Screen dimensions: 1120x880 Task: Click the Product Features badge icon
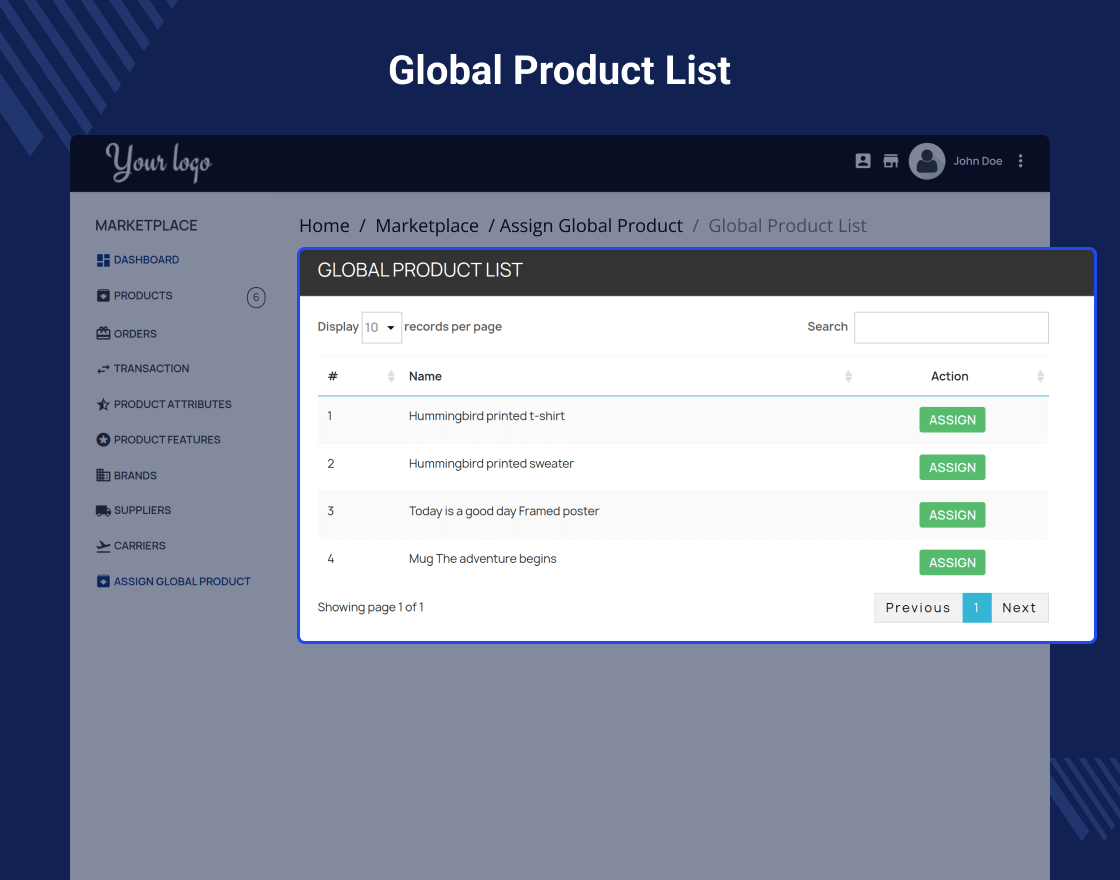(x=104, y=439)
